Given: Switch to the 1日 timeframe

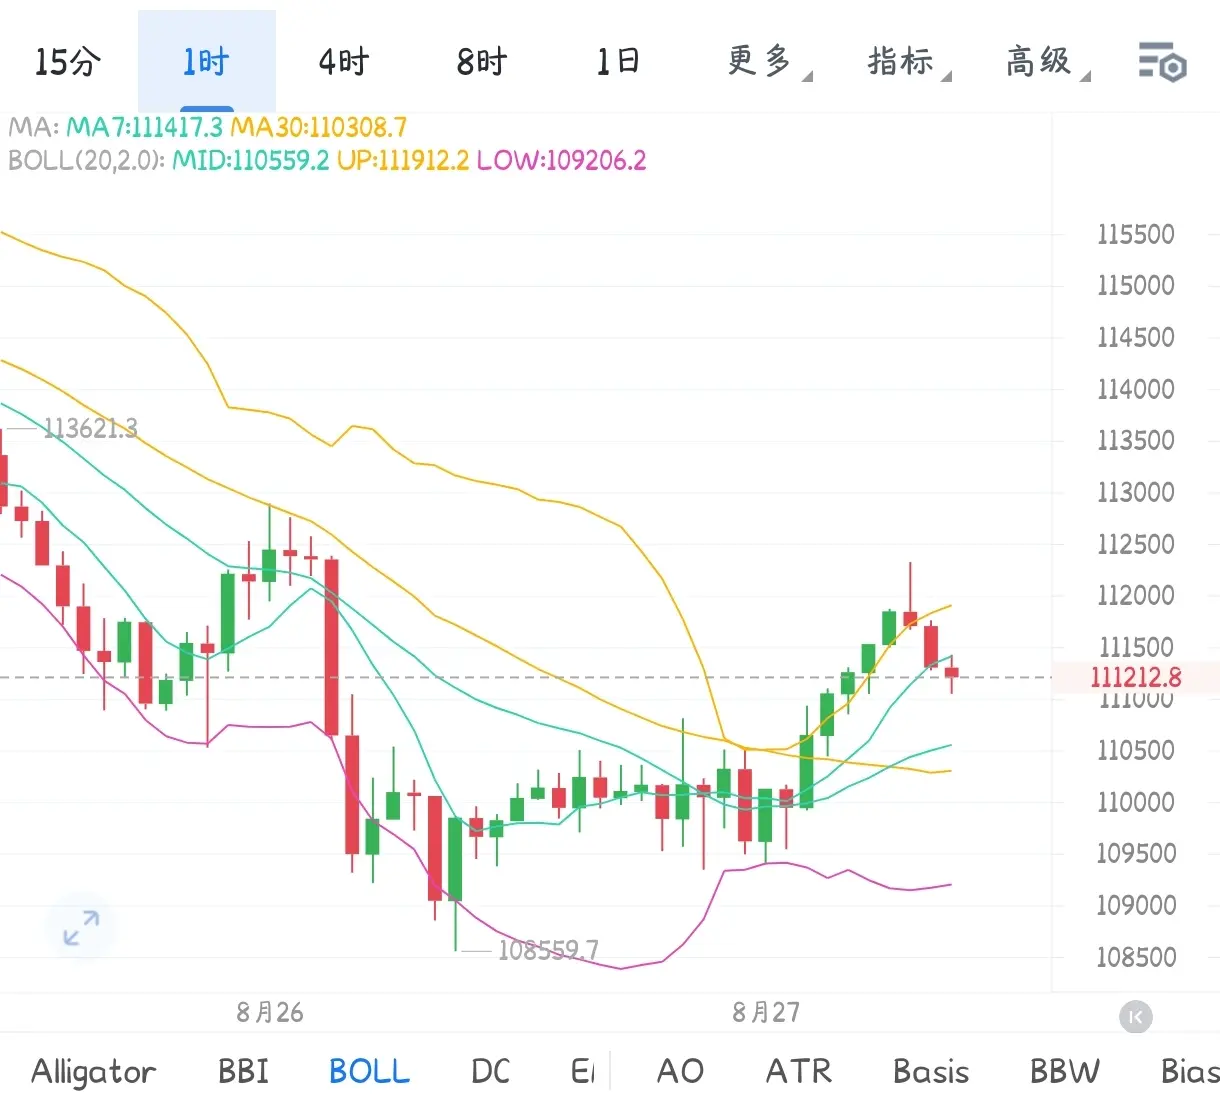Looking at the screenshot, I should [618, 62].
